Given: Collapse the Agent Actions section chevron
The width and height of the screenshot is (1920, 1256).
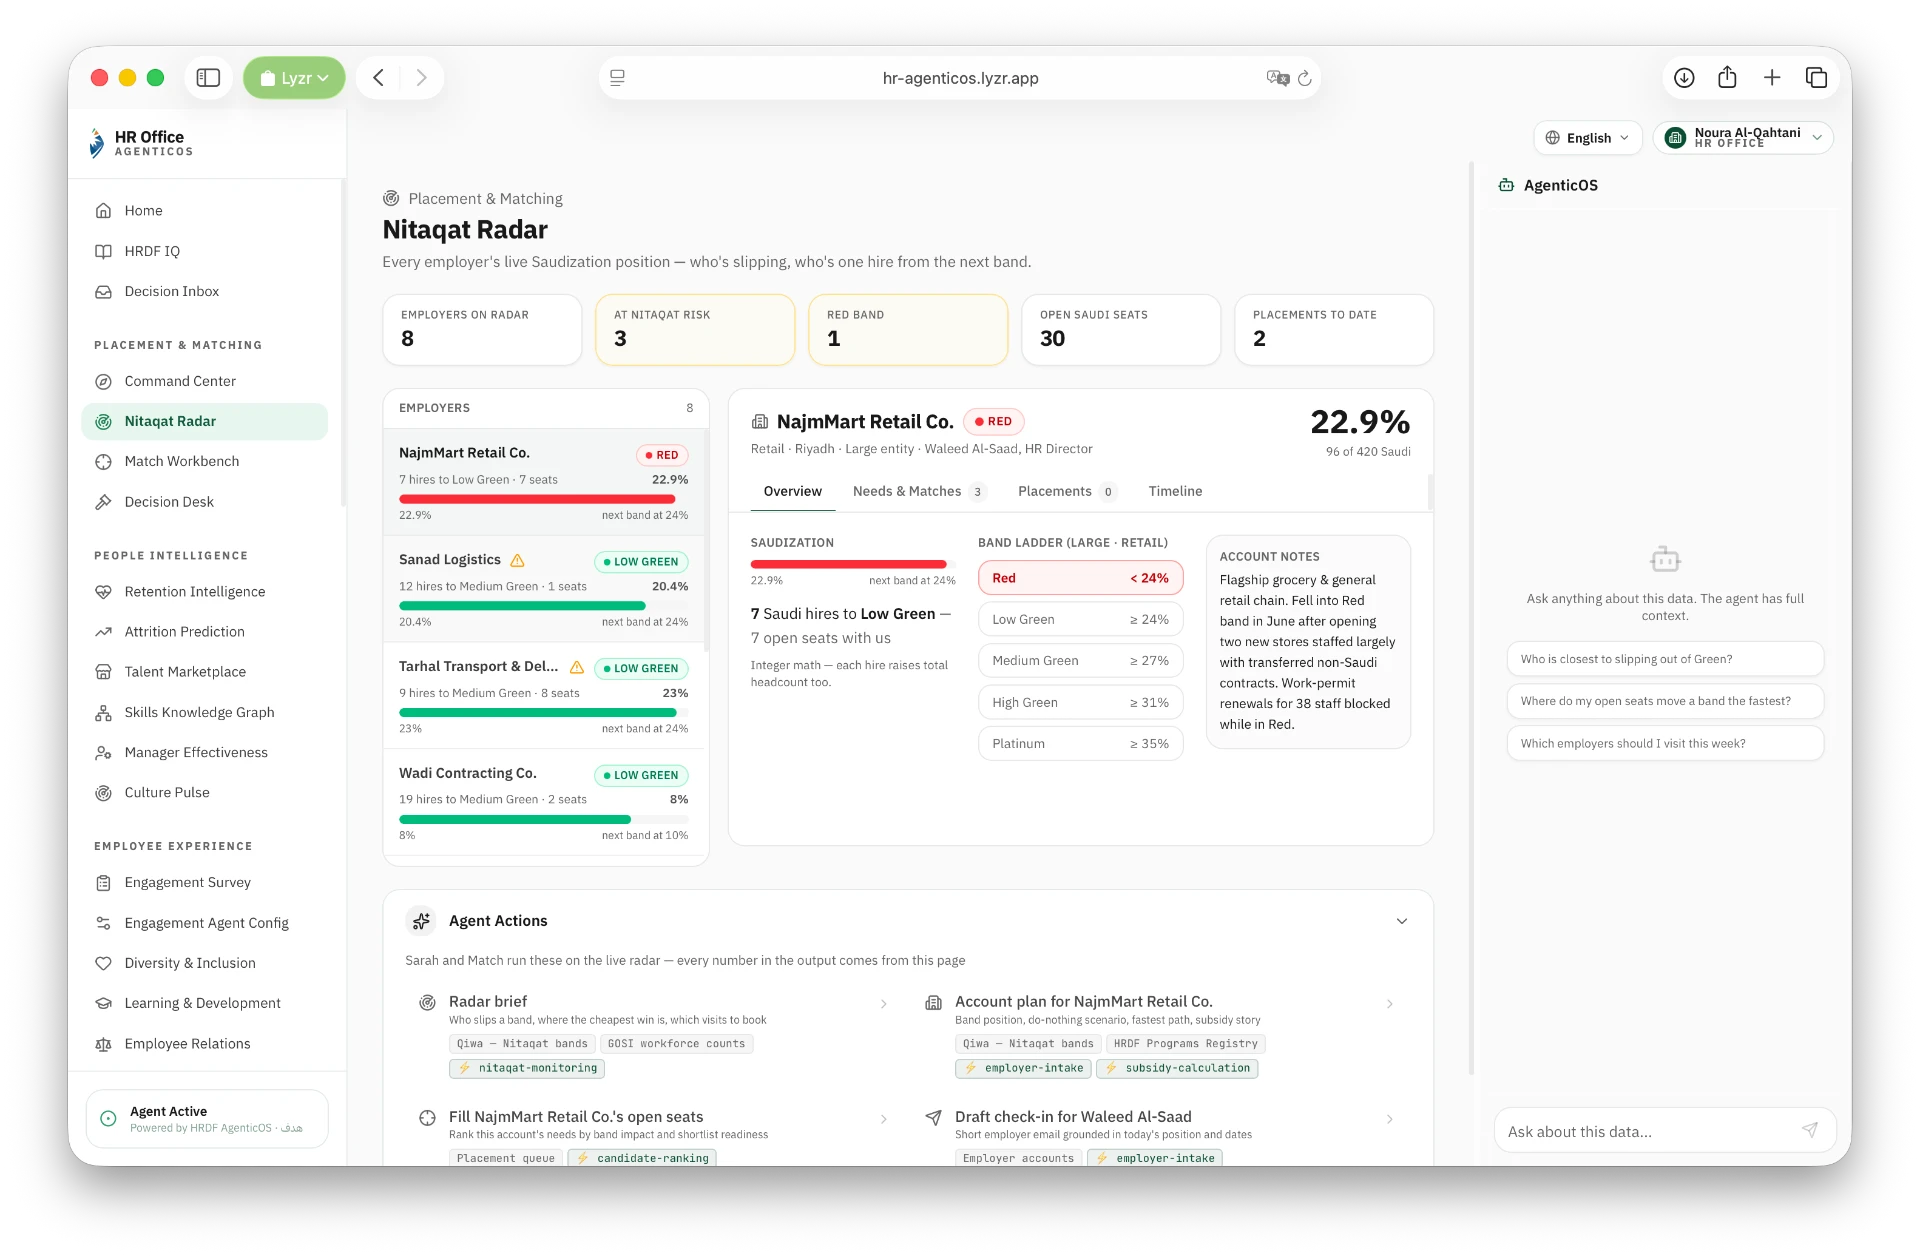Looking at the screenshot, I should (1401, 921).
